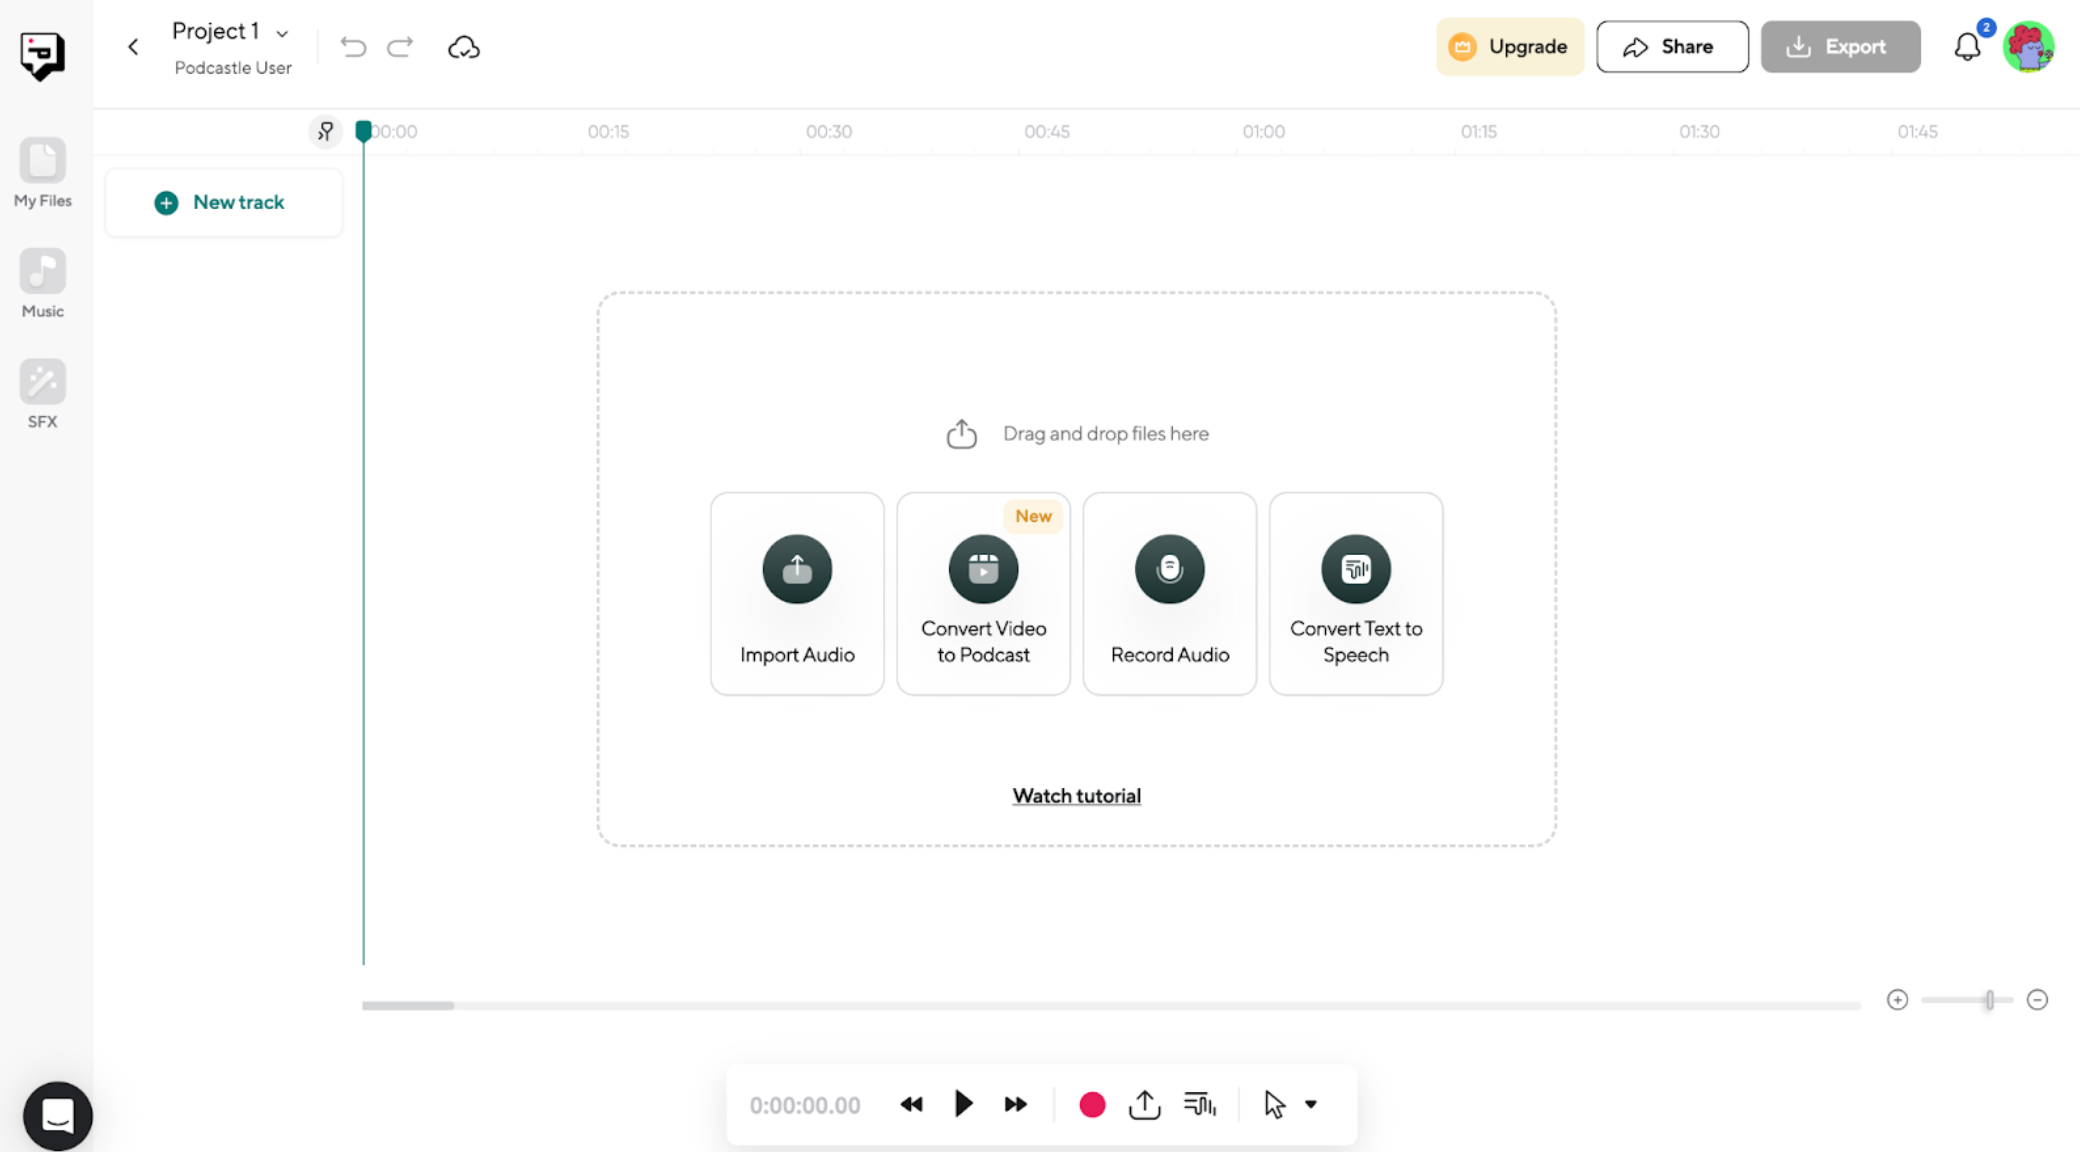Screen dimensions: 2080x1152
Task: Click the cloud save status icon
Action: click(463, 47)
